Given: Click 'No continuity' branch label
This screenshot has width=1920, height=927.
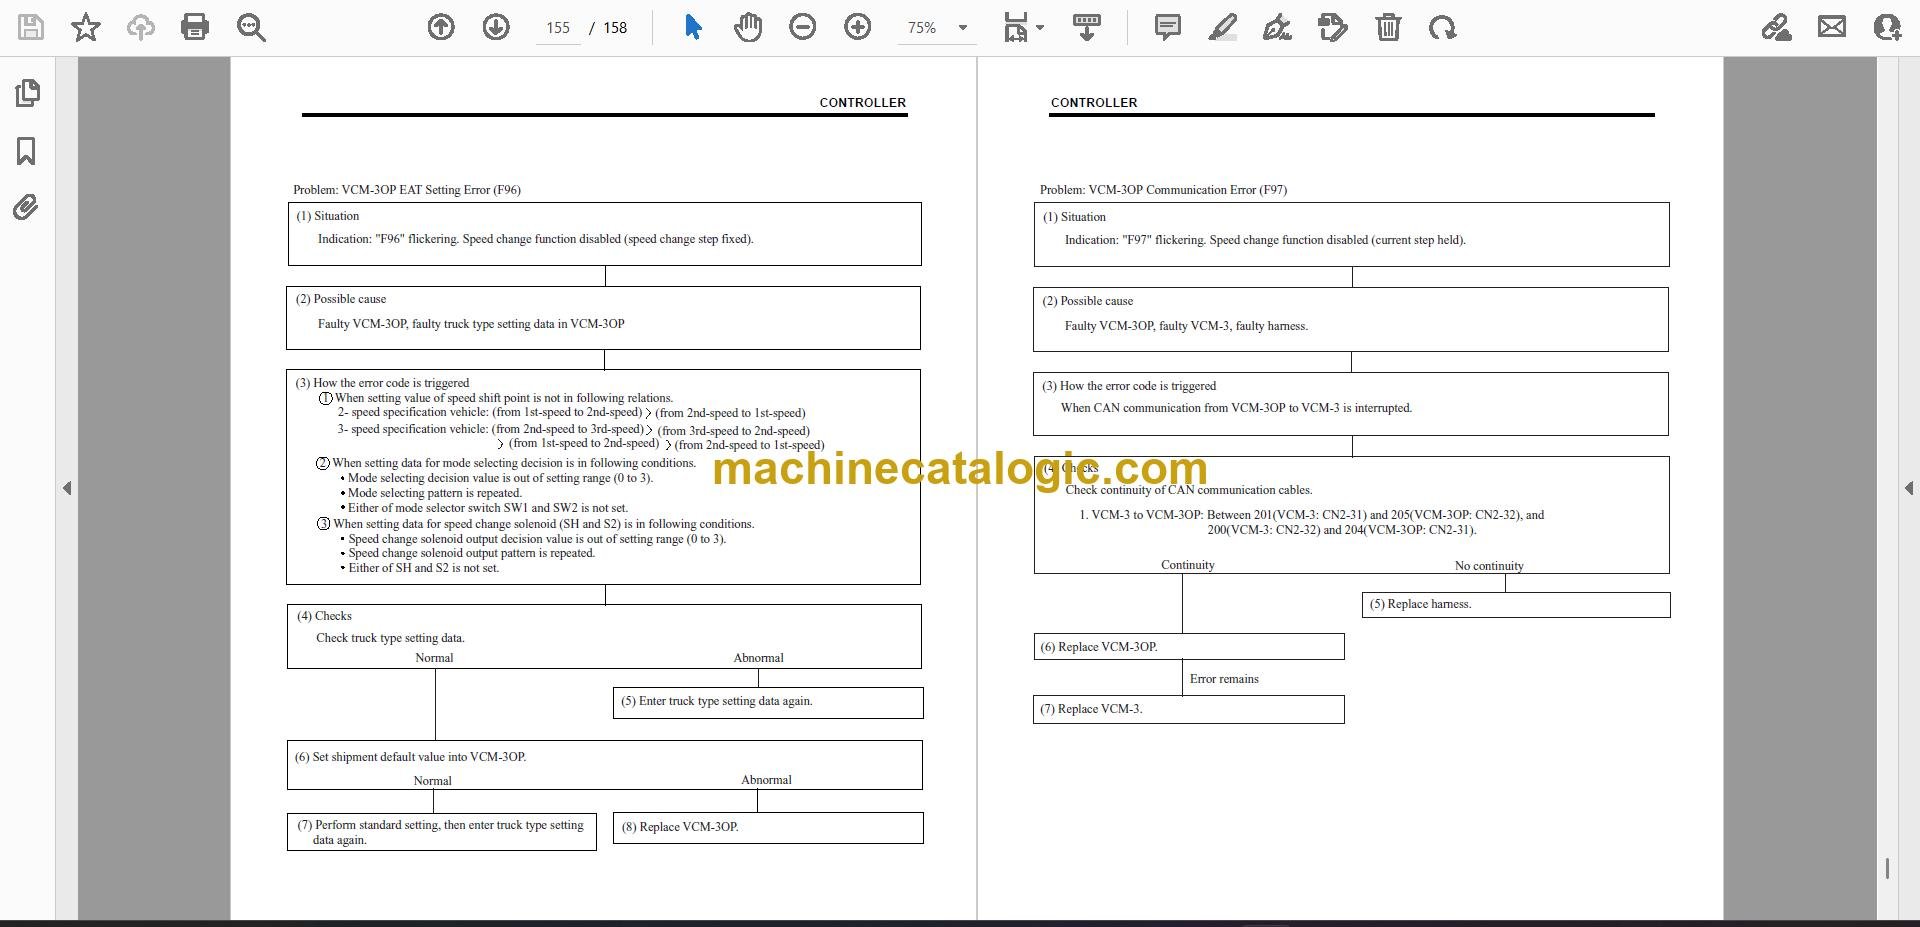Looking at the screenshot, I should pos(1489,566).
